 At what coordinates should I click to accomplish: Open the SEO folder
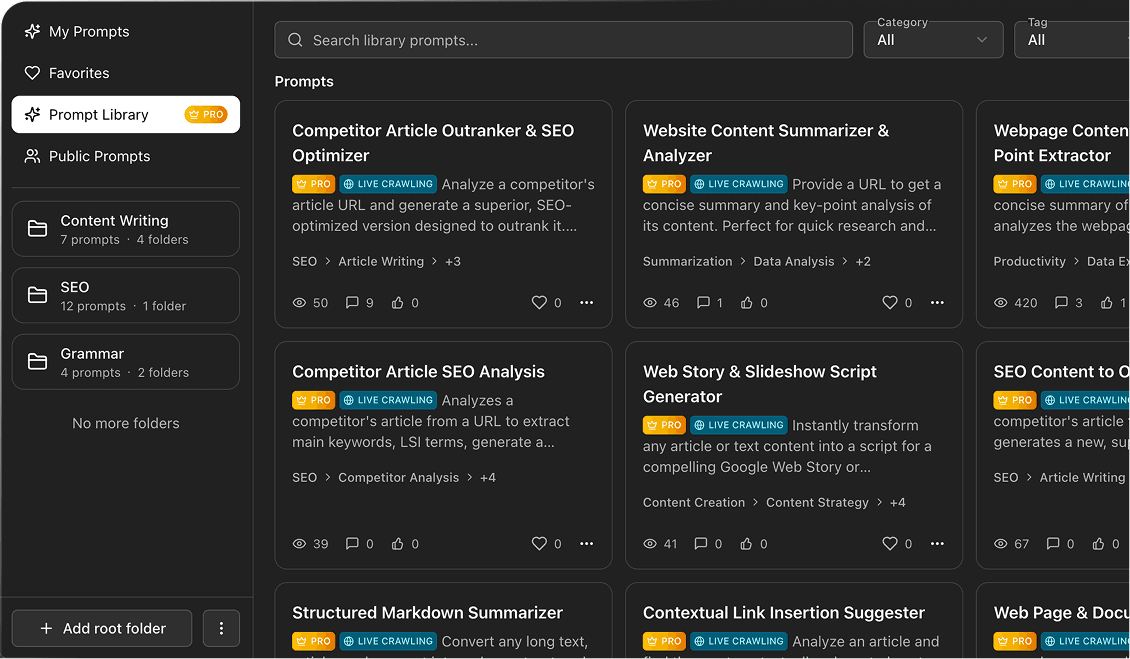[x=125, y=296]
